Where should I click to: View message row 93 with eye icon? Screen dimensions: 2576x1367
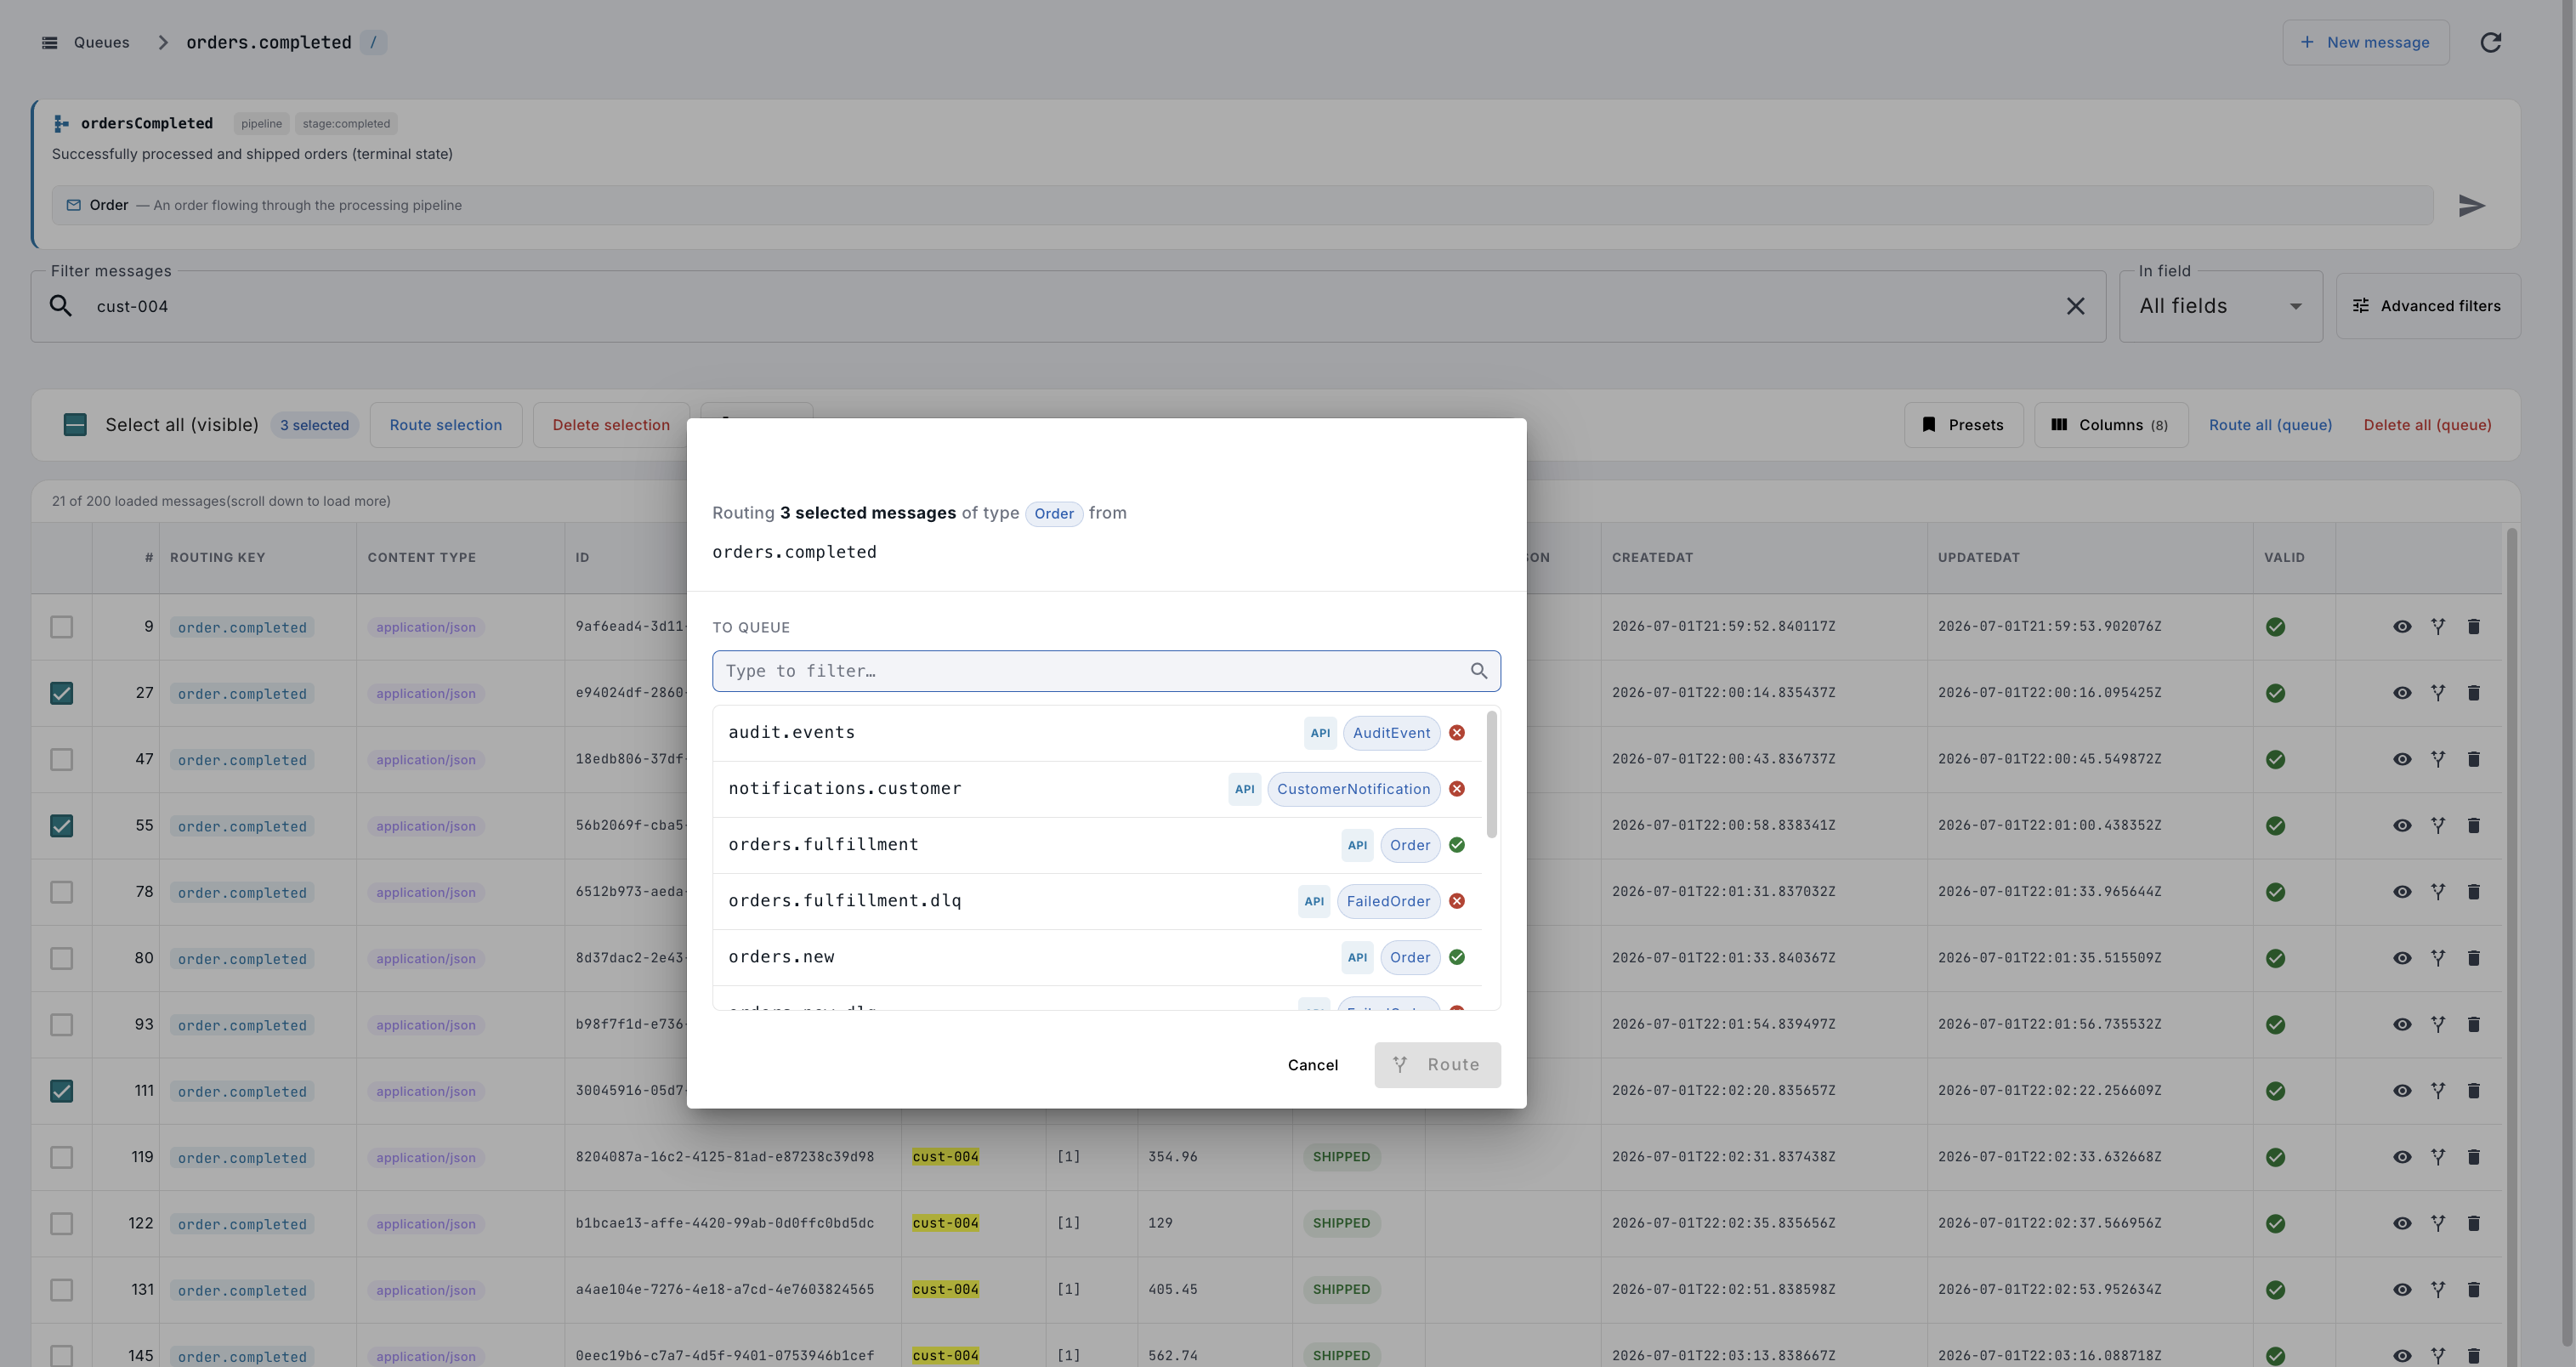coord(2402,1025)
